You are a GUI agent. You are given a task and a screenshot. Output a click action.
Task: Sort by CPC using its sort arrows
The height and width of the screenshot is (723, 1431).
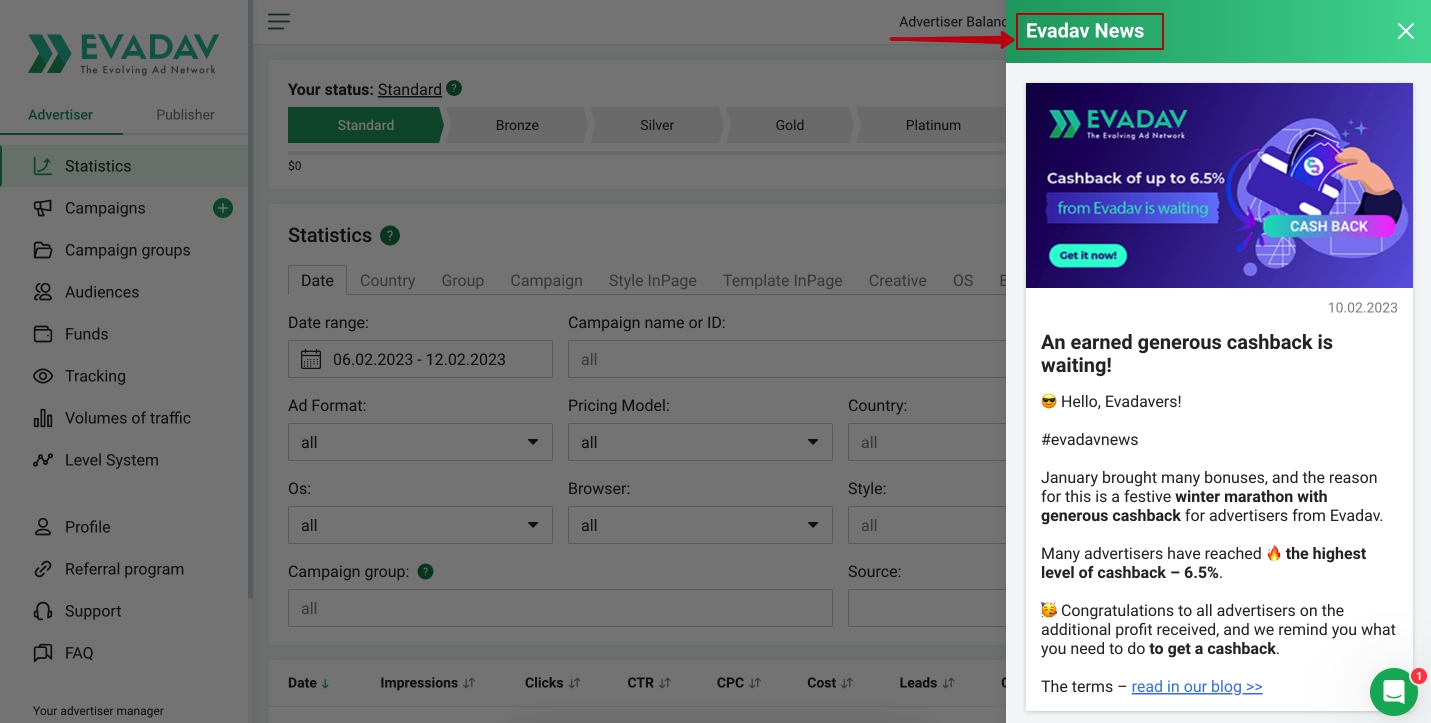(x=754, y=683)
